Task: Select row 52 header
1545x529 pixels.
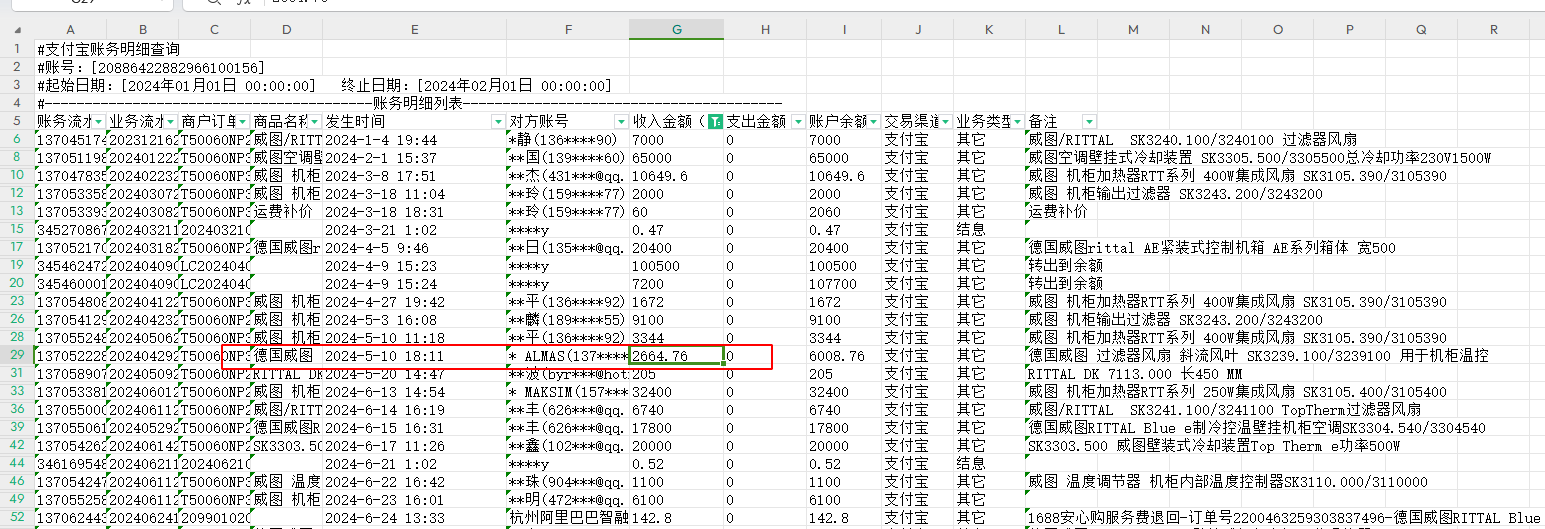Action: coord(17,518)
